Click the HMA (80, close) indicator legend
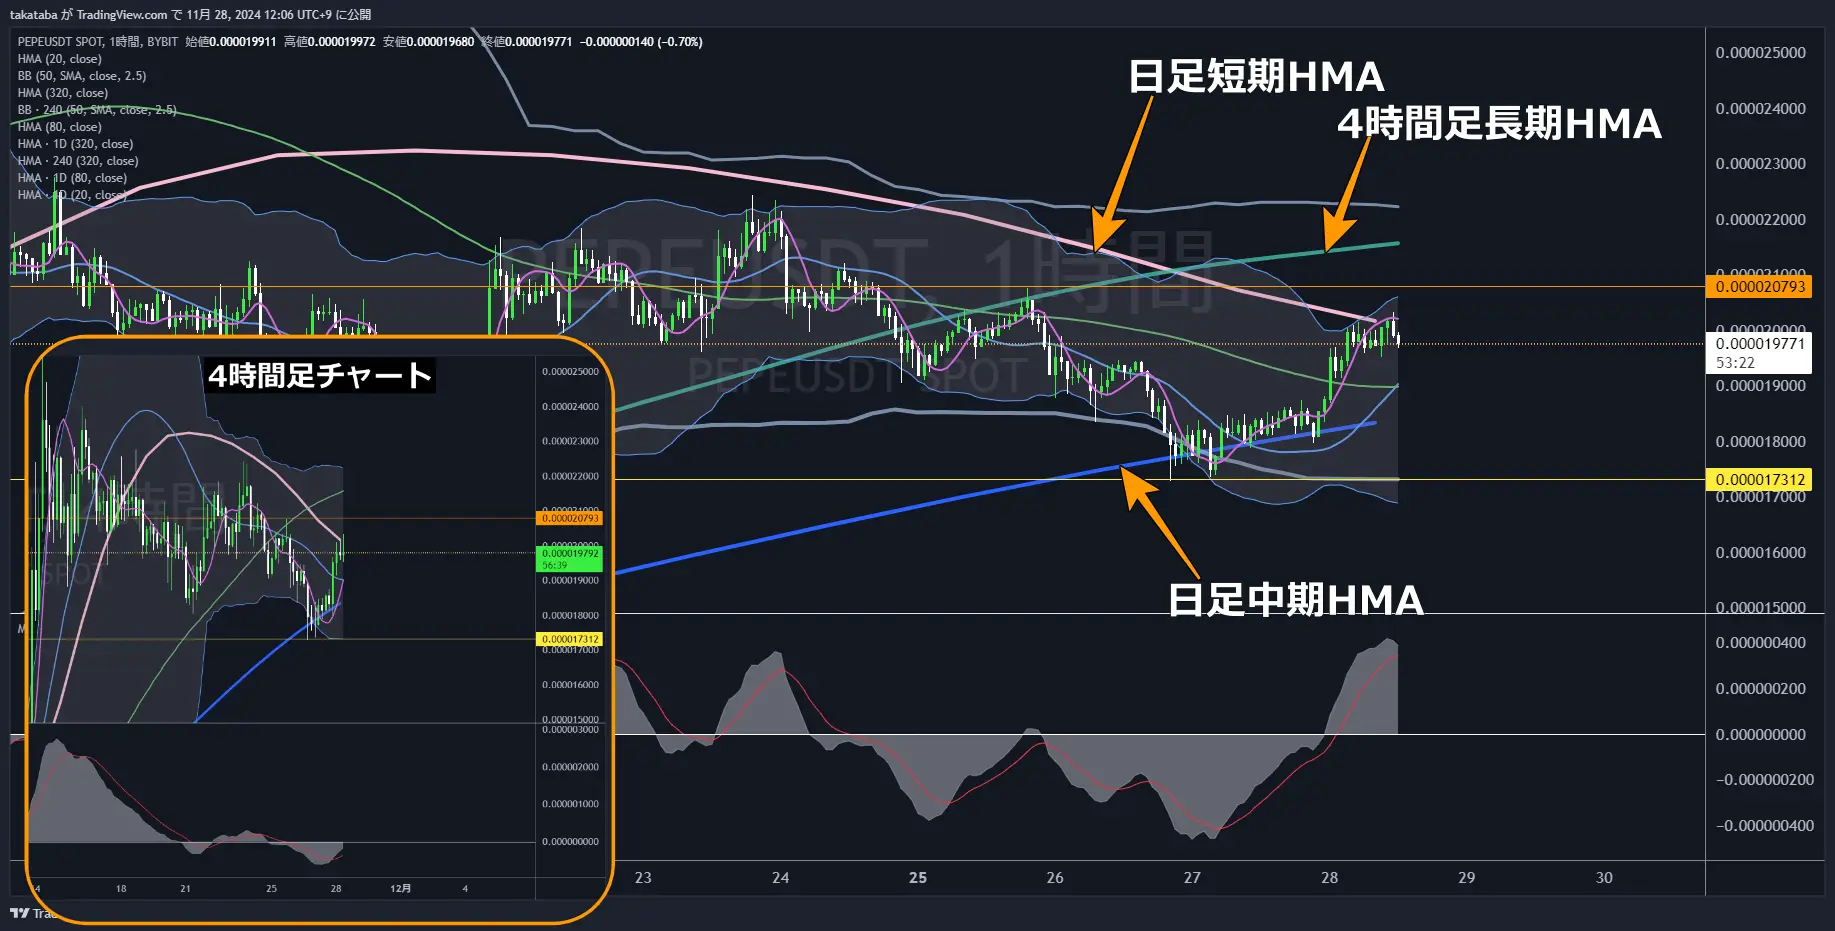Viewport: 1835px width, 931px height. (x=59, y=127)
